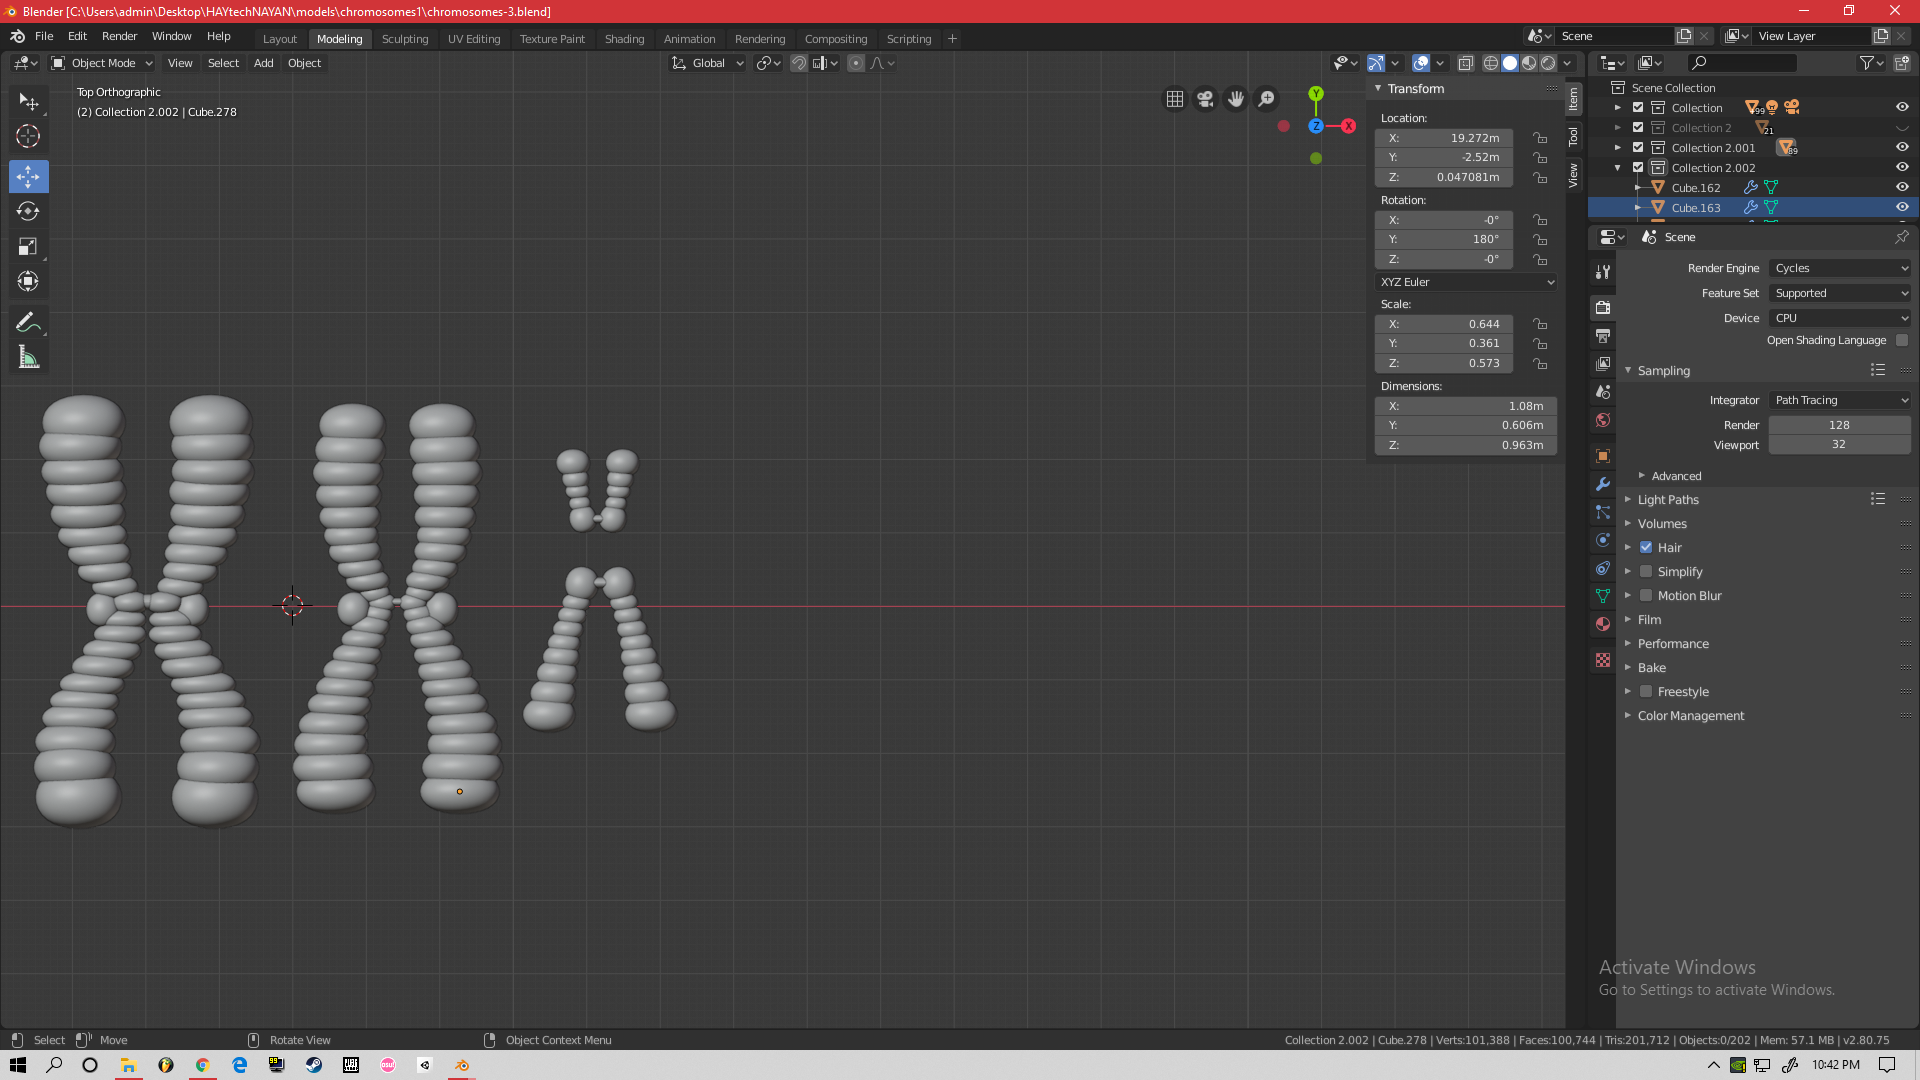Click the pan view hand gizmo
Image resolution: width=1920 pixels, height=1080 pixels.
click(1236, 99)
